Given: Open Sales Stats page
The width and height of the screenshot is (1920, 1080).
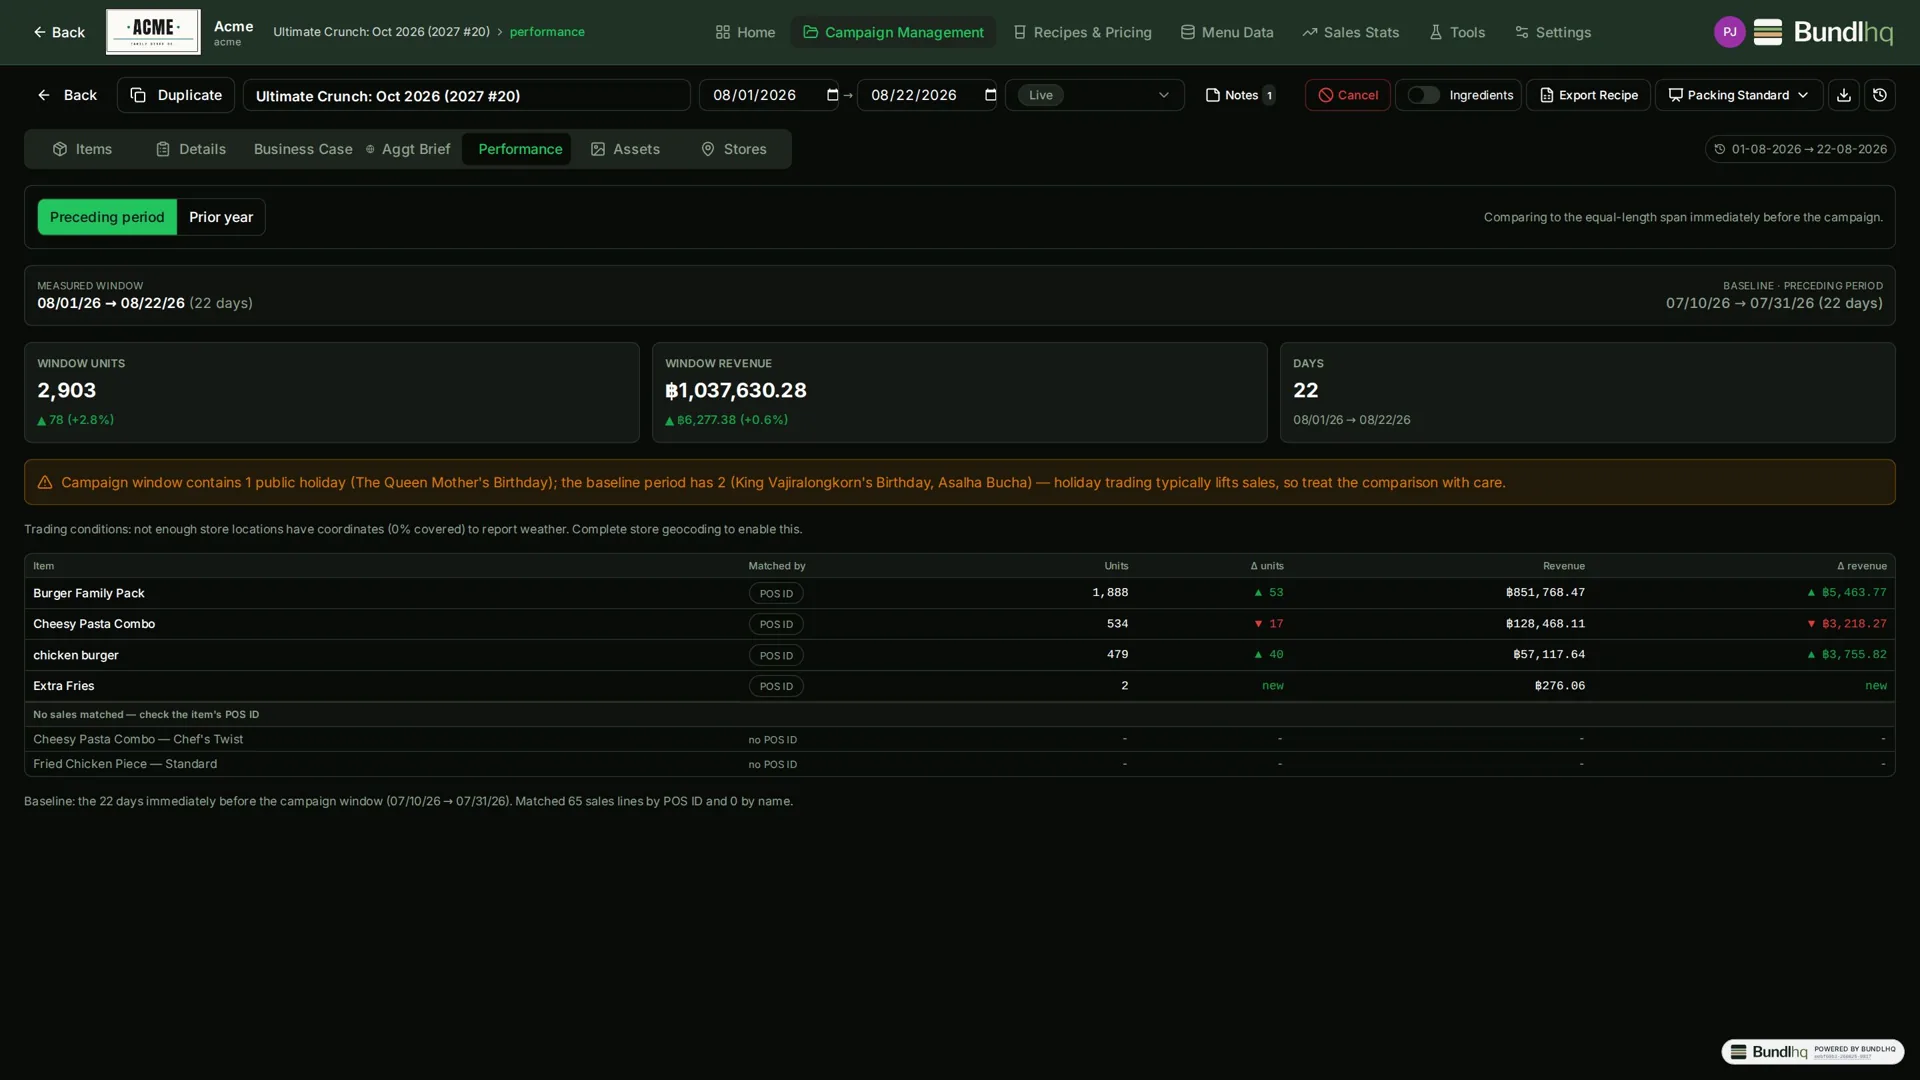Looking at the screenshot, I should pos(1350,32).
